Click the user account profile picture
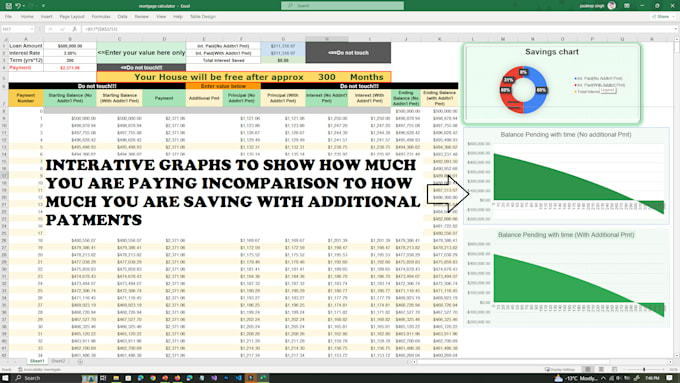 [x=611, y=6]
